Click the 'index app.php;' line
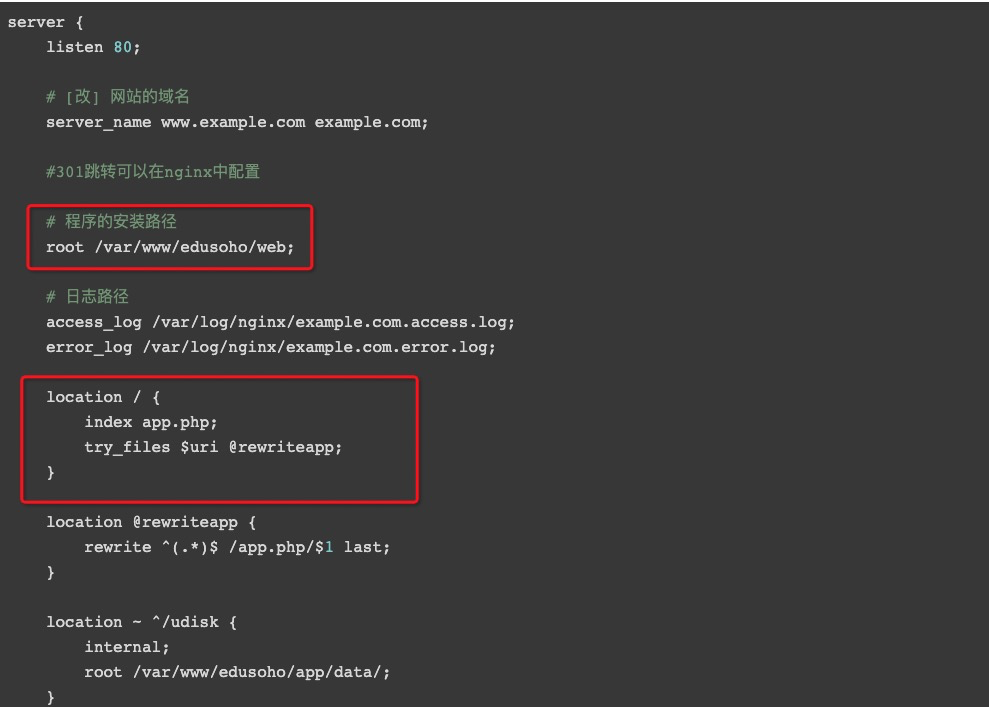Screen dimensions: 989x707 pos(151,423)
